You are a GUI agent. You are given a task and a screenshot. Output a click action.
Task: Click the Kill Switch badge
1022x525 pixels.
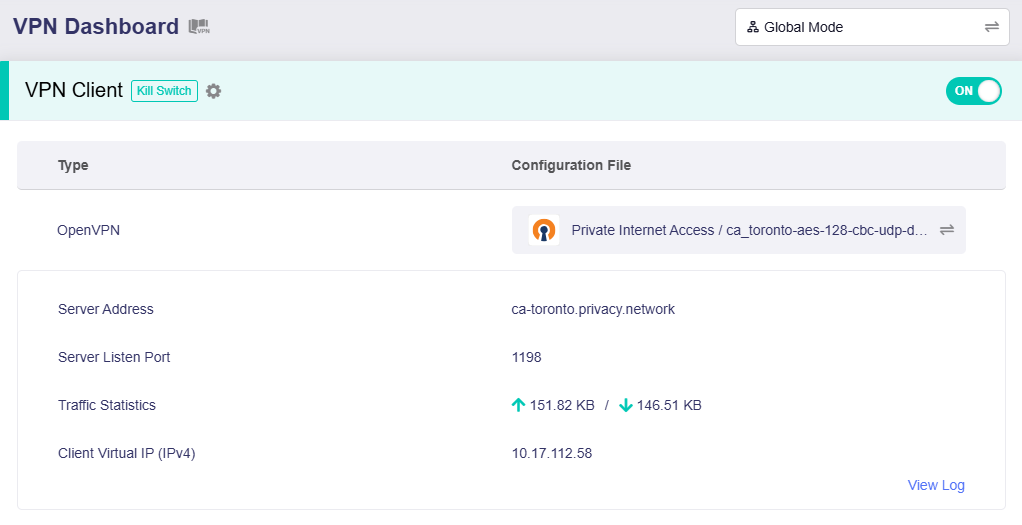(x=164, y=91)
